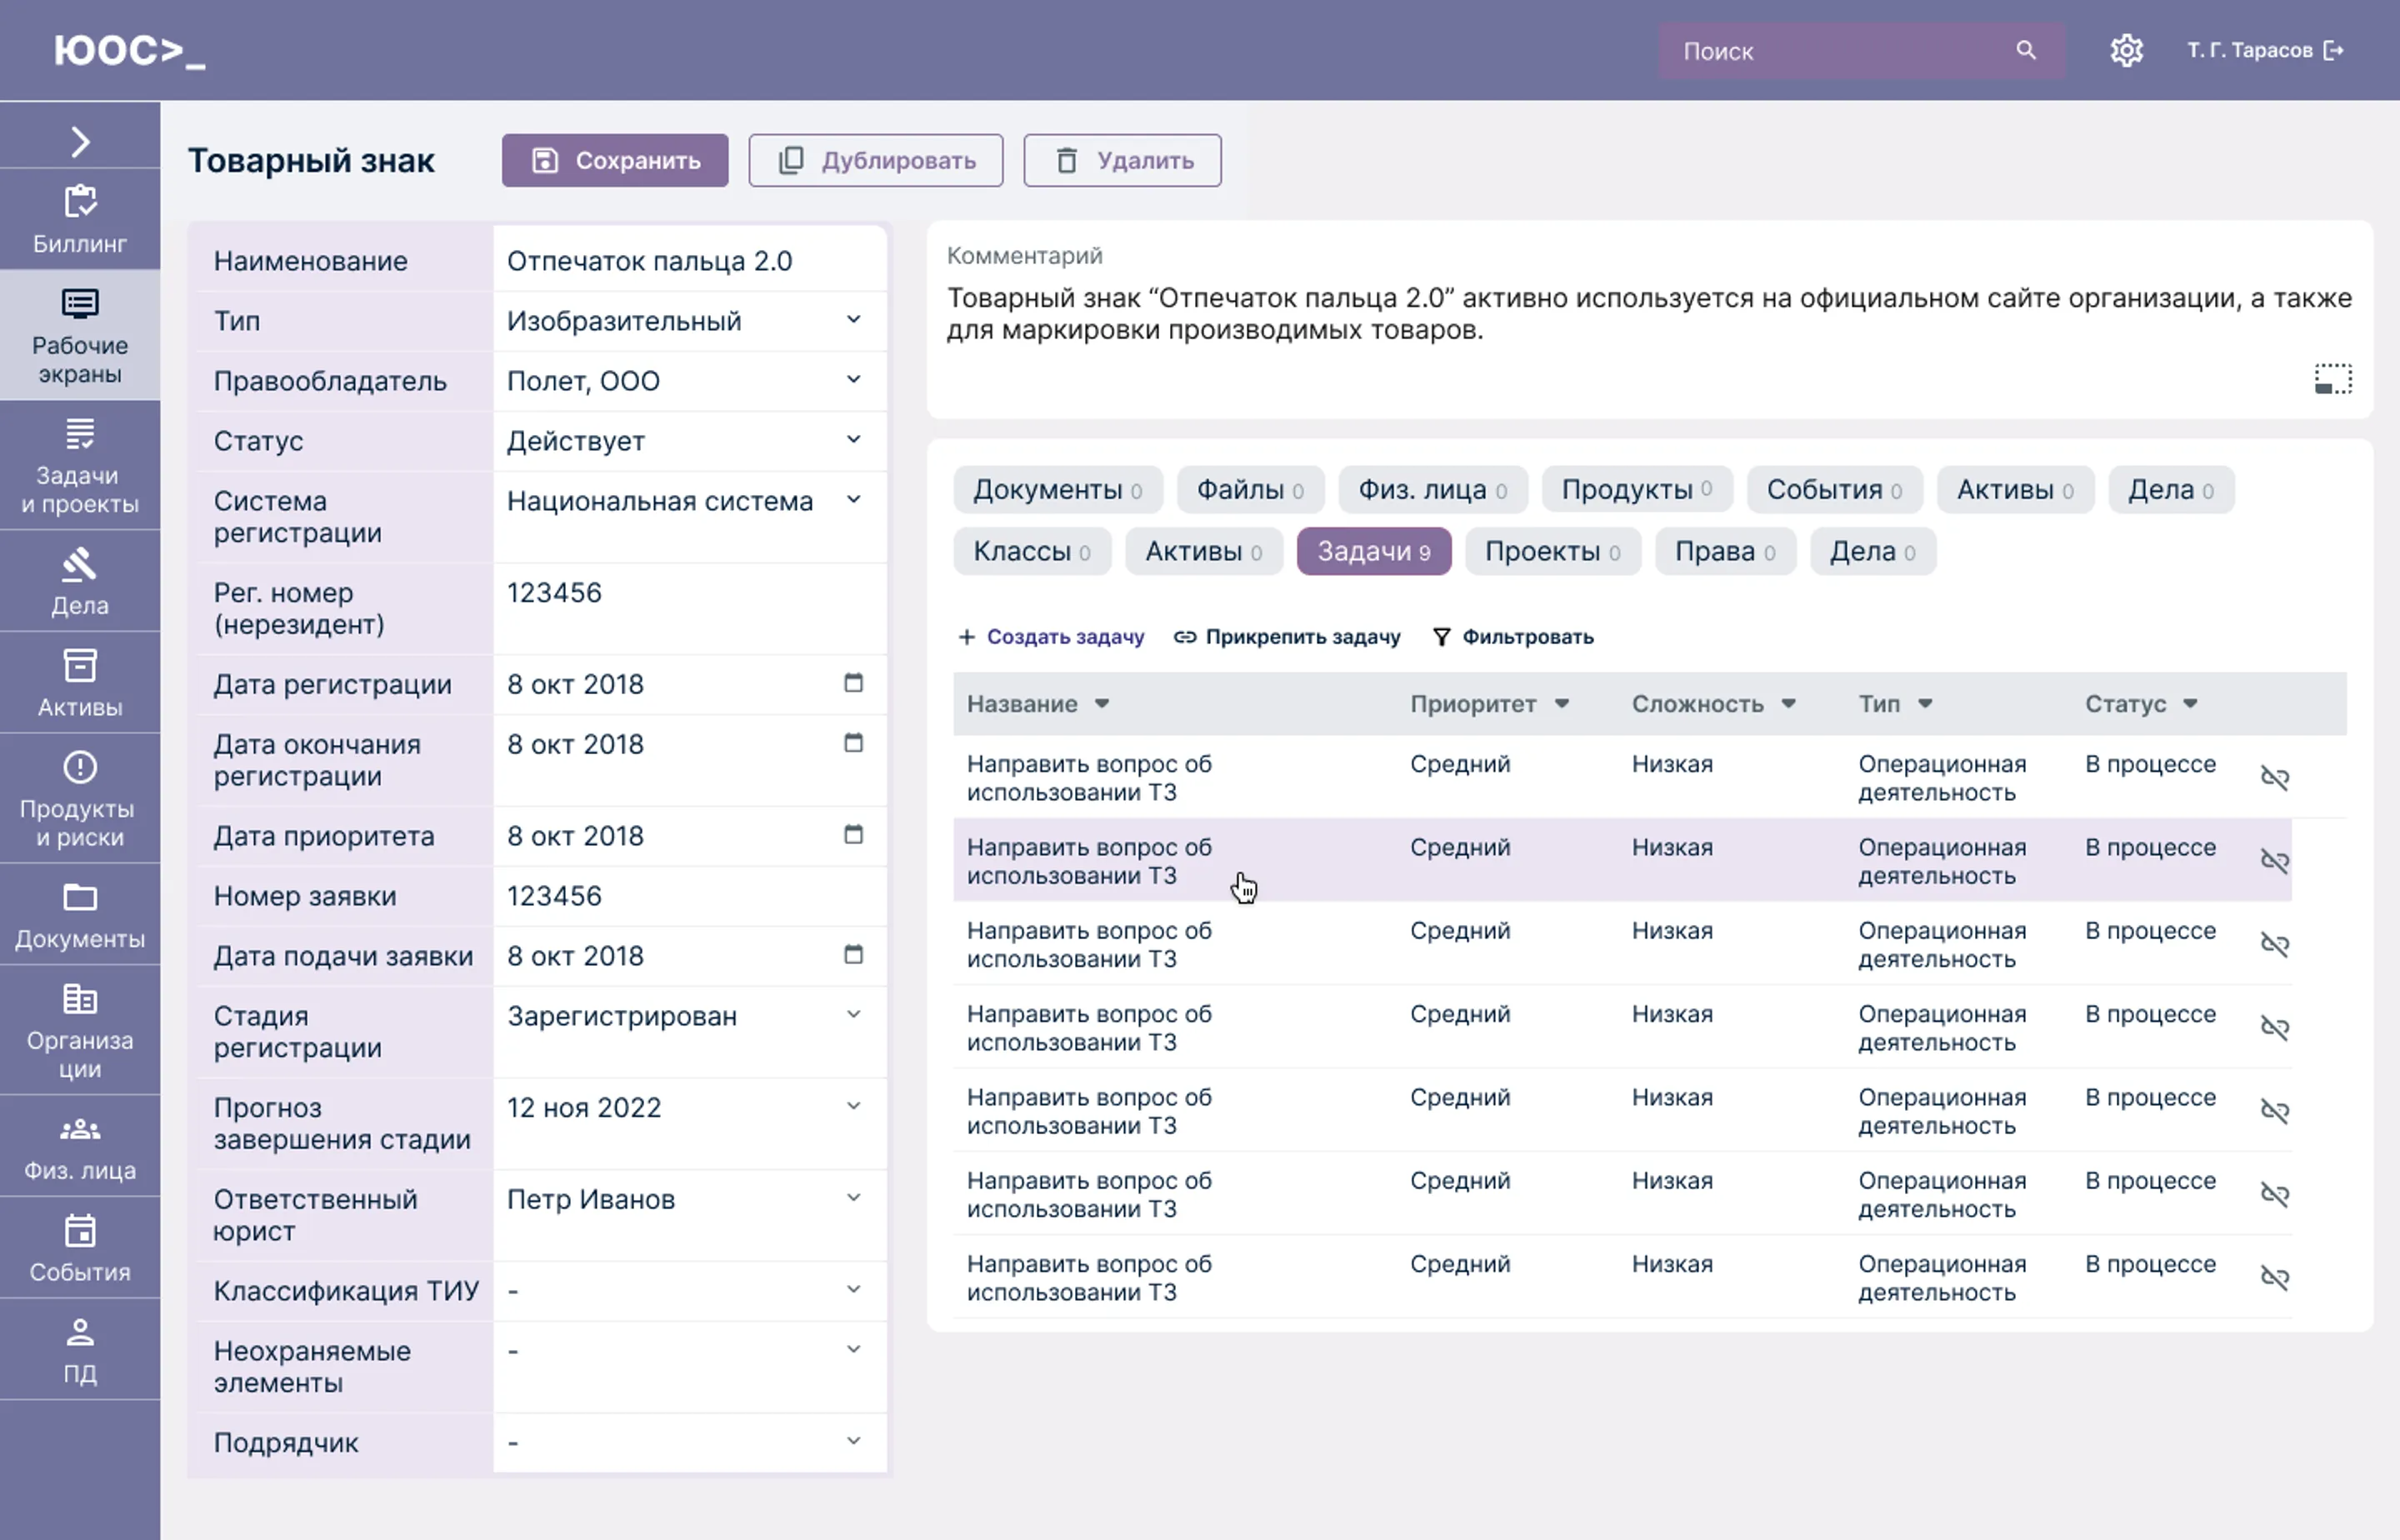The width and height of the screenshot is (2400, 1540).
Task: Open the Статус dropdown showing Действует
Action: [x=853, y=440]
